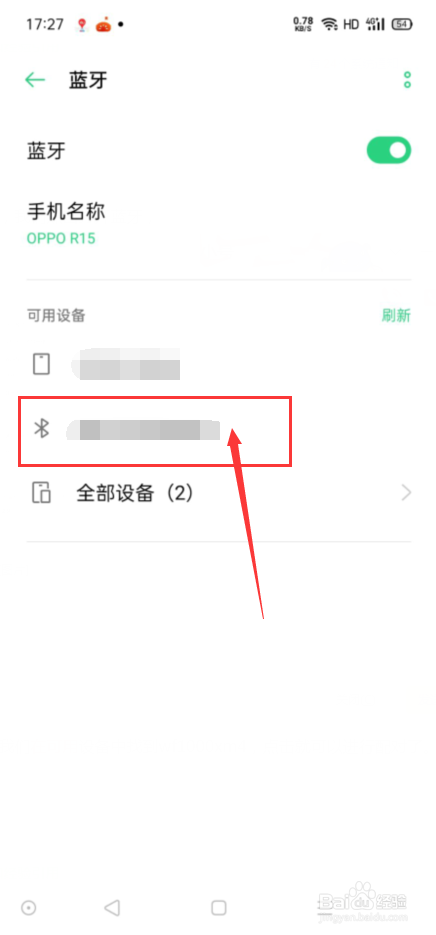Tap the navigation back triangle button
The image size is (436, 935).
pos(112,908)
